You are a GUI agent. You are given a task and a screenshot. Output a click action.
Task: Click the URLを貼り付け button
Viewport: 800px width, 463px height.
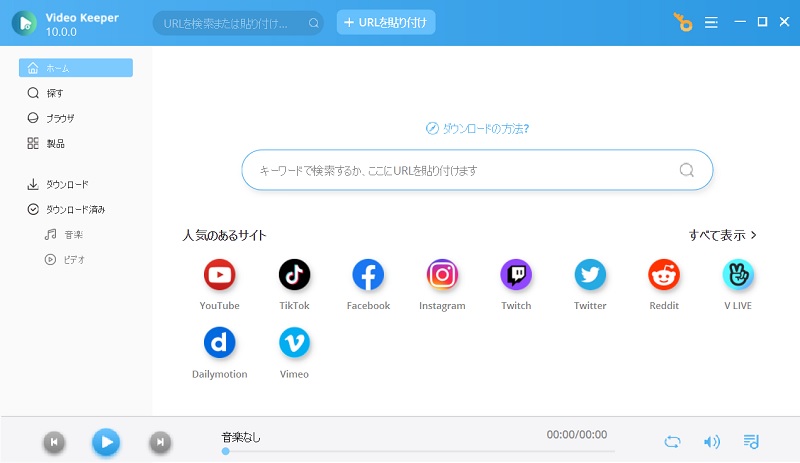pyautogui.click(x=386, y=22)
